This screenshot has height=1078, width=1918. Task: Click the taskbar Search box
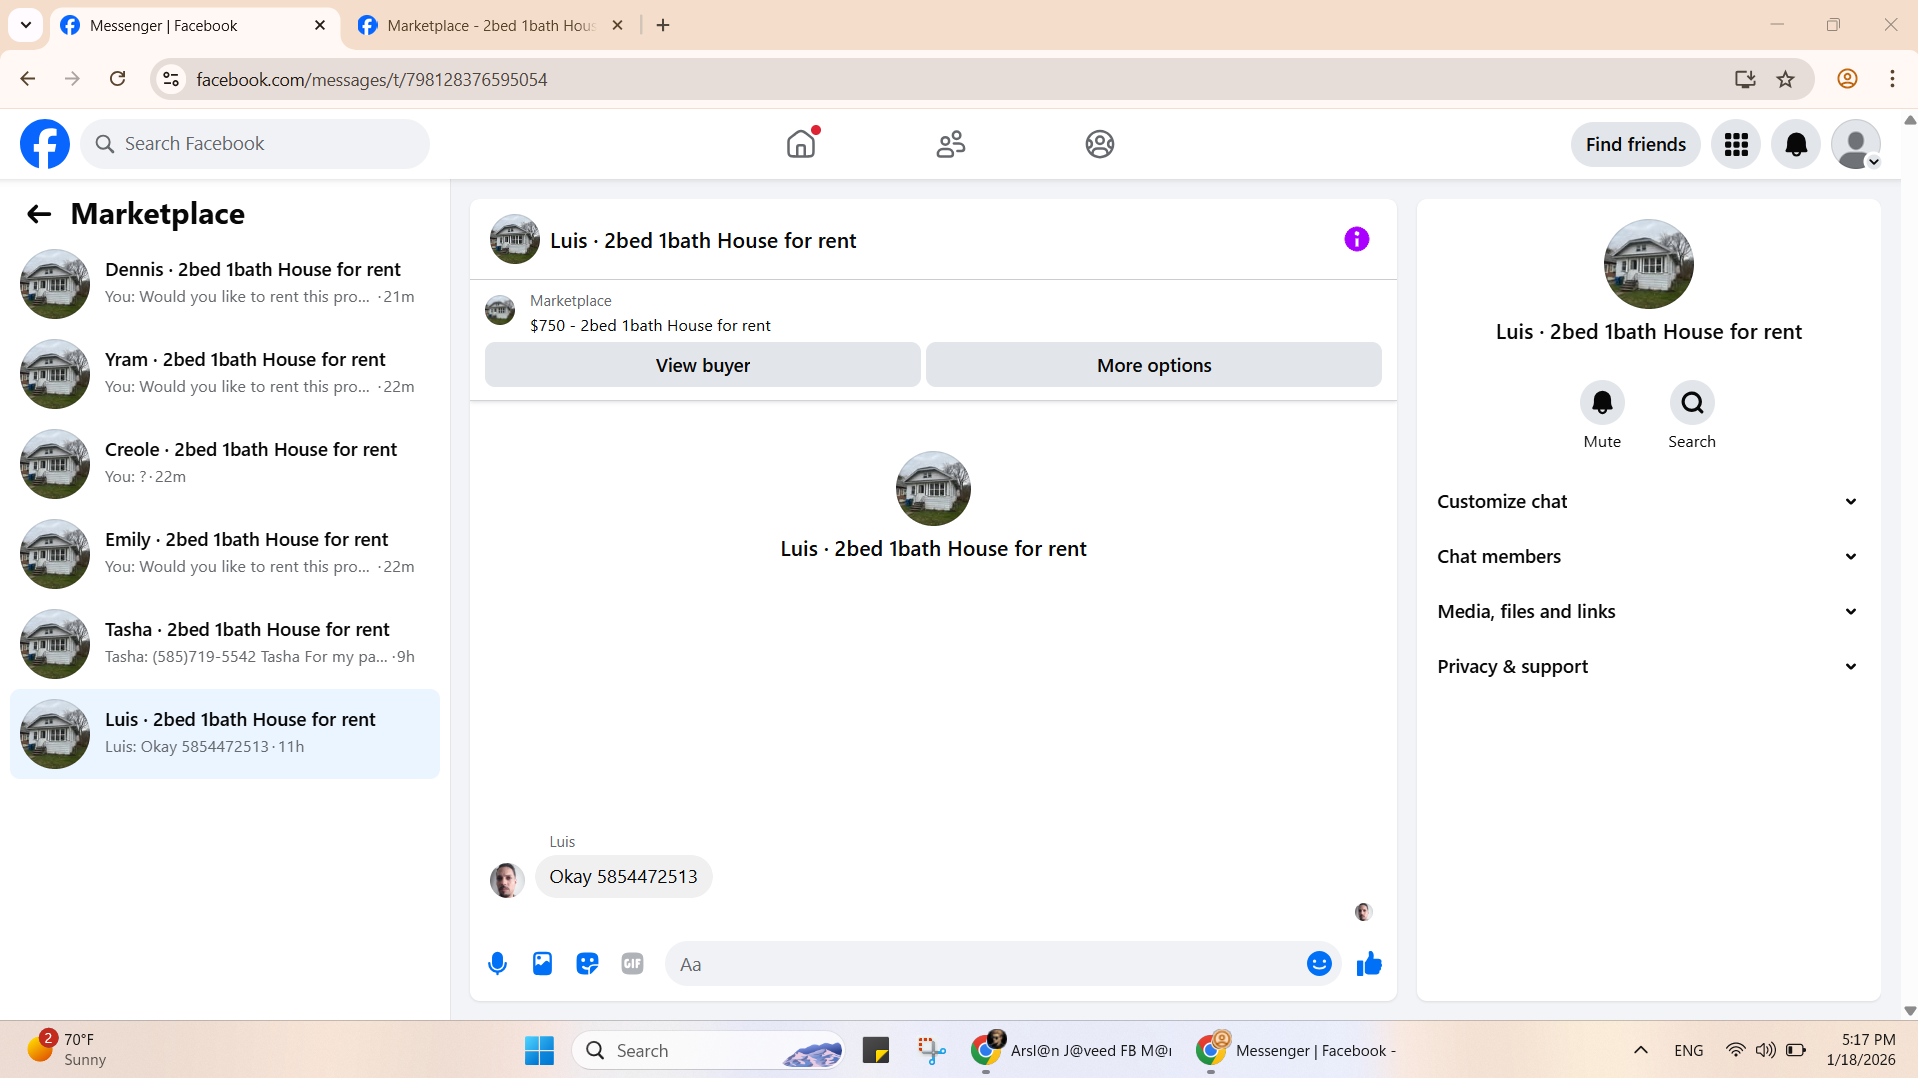pos(708,1050)
